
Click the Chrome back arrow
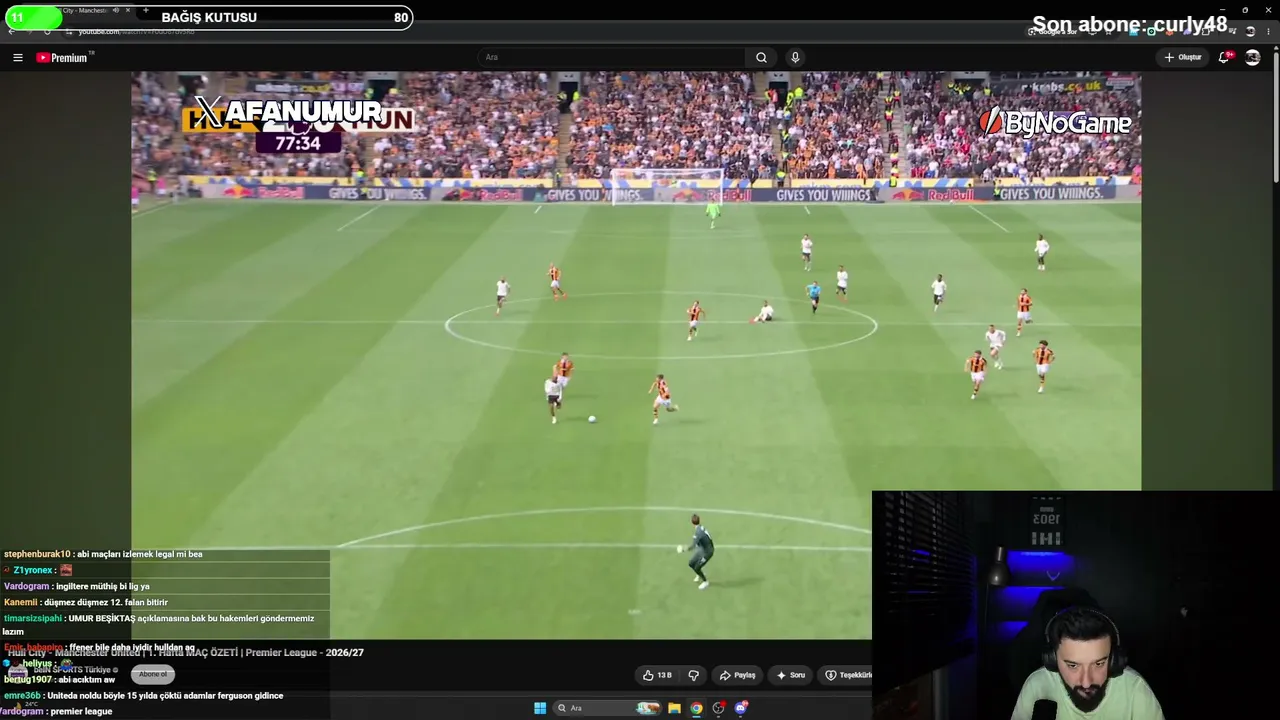pyautogui.click(x=11, y=31)
